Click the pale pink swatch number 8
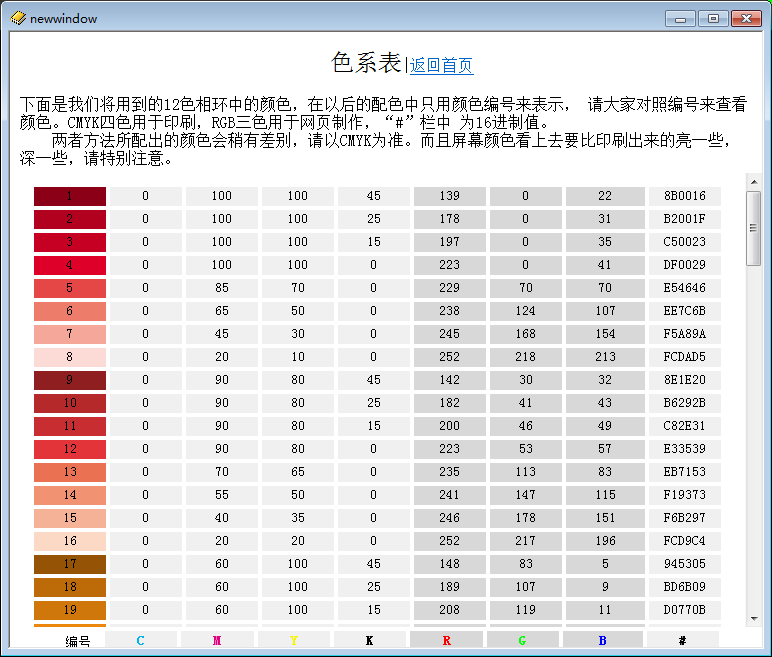Screen dimensions: 772x657 69,357
